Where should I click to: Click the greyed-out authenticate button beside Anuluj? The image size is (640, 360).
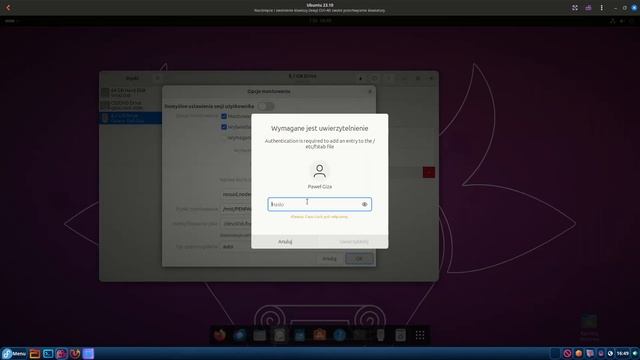point(353,242)
